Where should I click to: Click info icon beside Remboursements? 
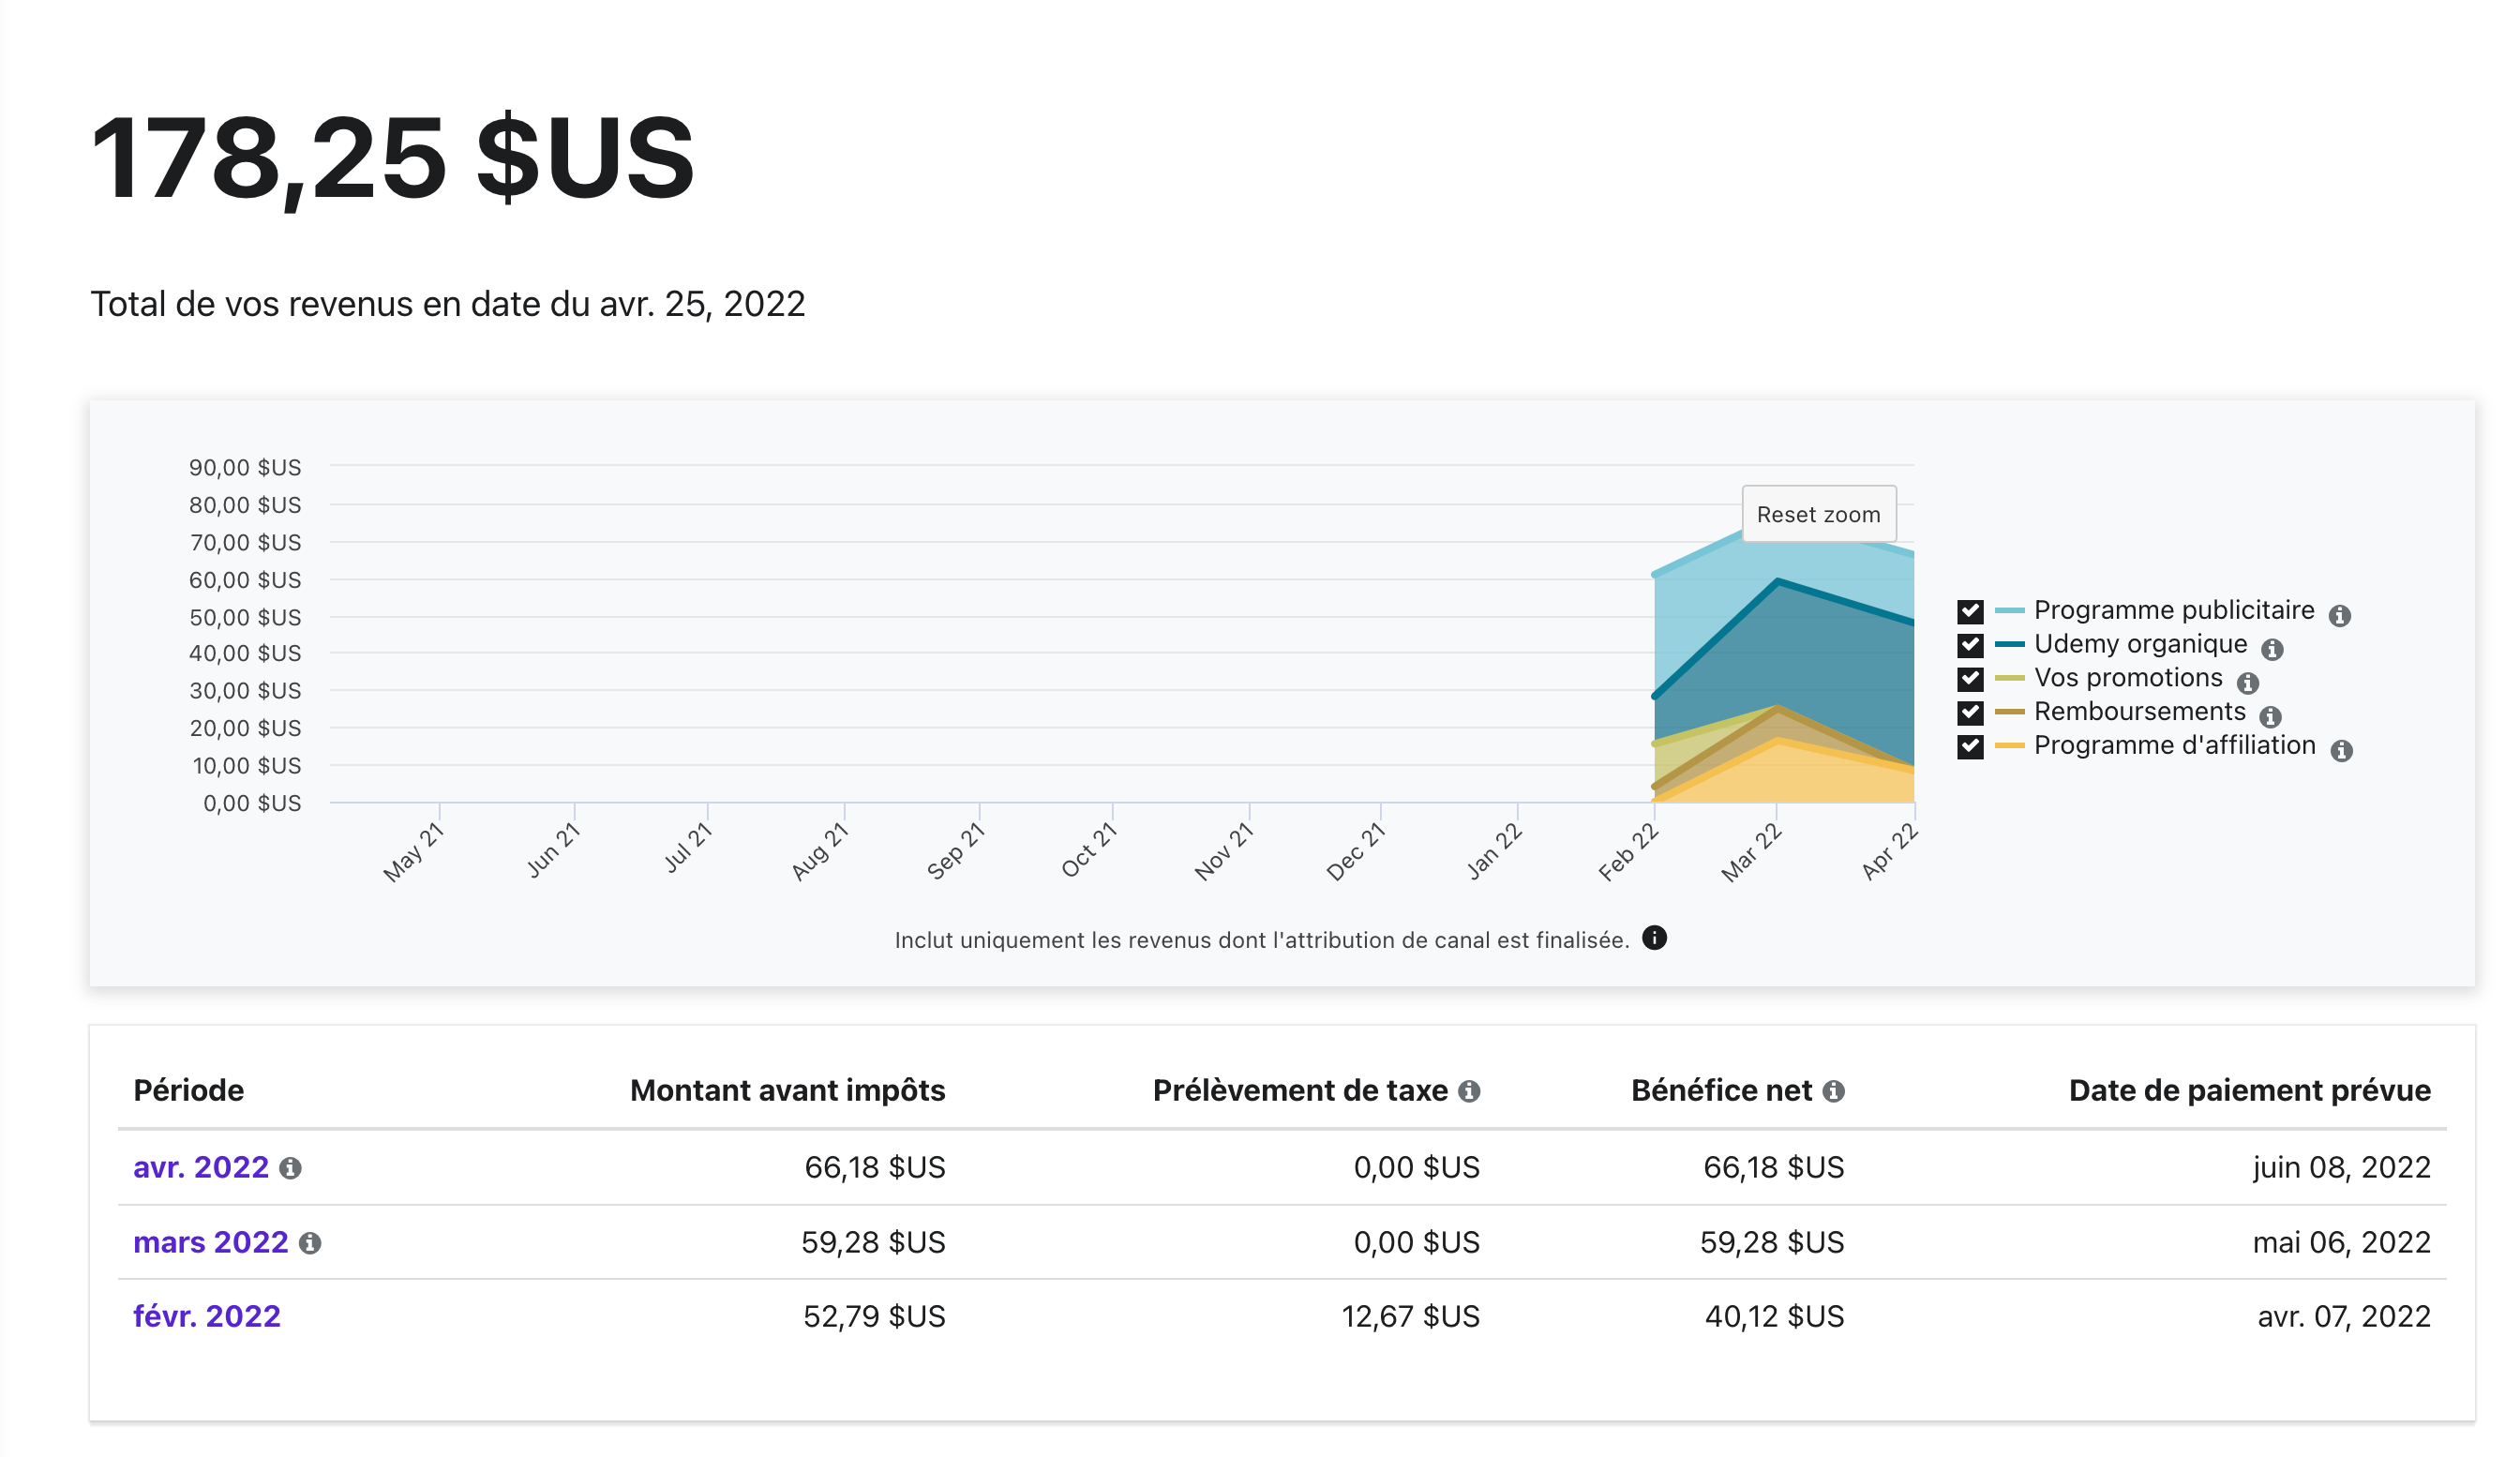[2271, 717]
